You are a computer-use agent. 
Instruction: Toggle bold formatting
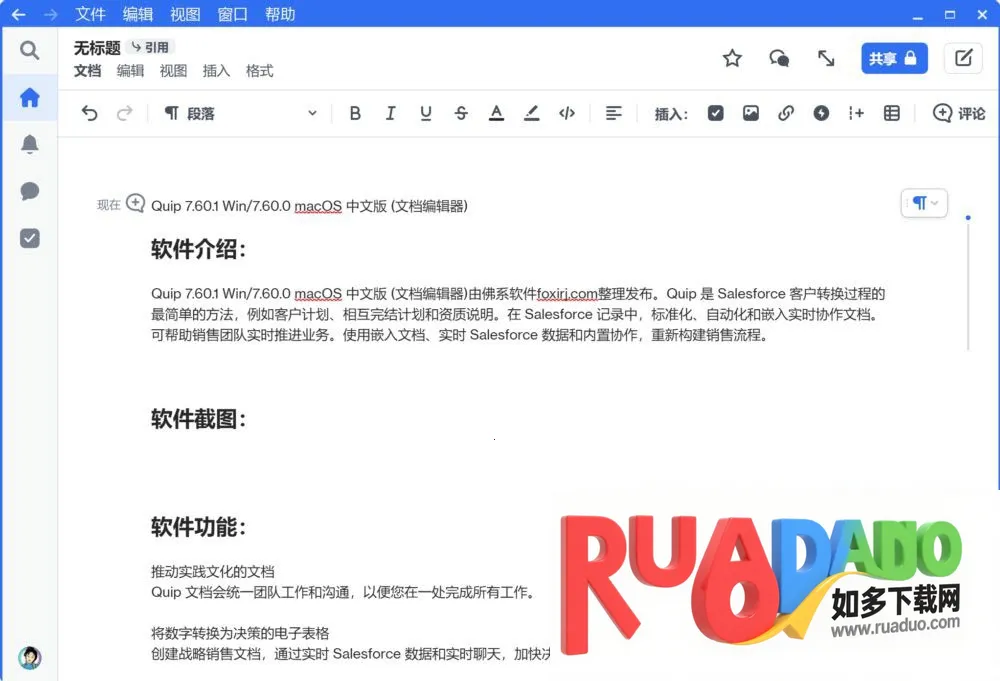[x=355, y=113]
